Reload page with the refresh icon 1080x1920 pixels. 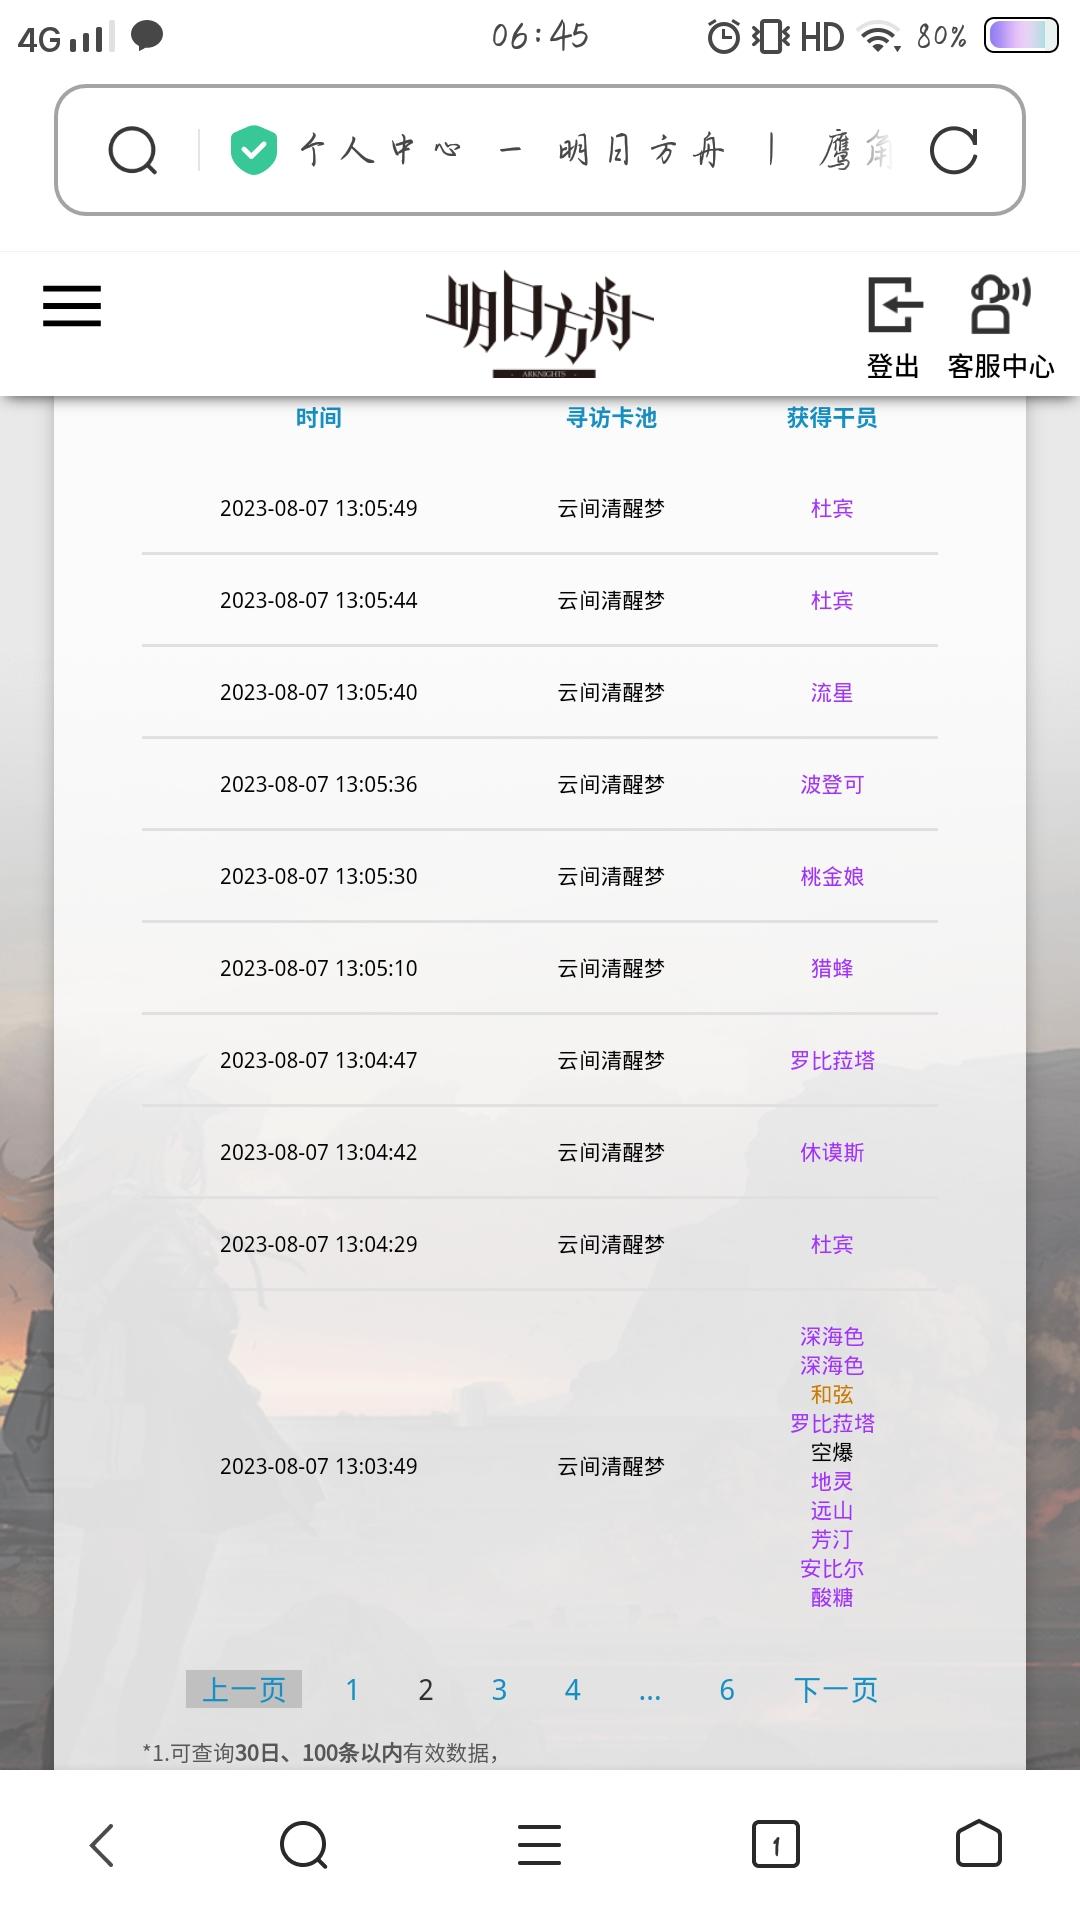pyautogui.click(x=953, y=151)
